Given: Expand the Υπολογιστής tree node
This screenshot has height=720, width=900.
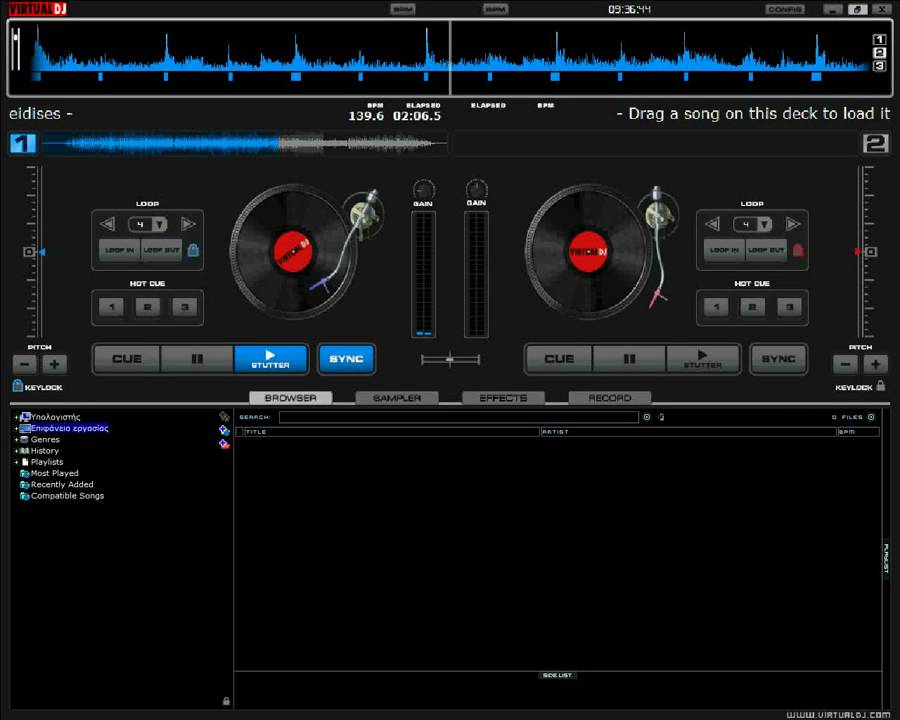Looking at the screenshot, I should click(16, 417).
